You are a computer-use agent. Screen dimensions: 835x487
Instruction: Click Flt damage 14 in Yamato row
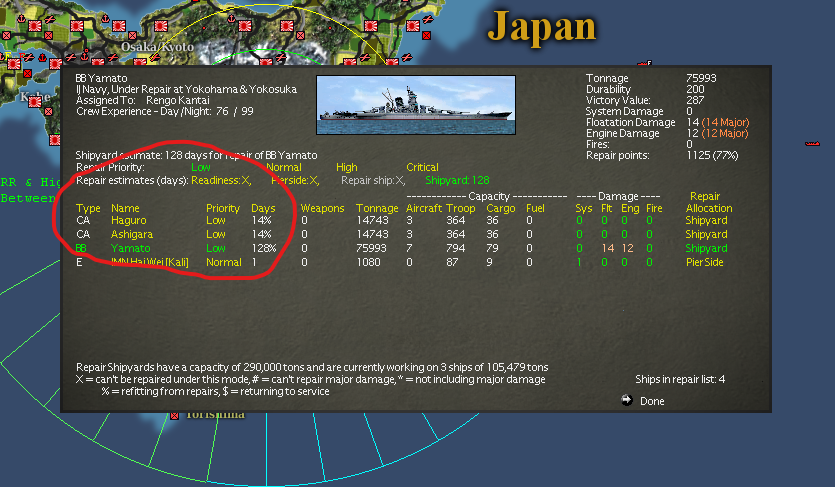pos(608,248)
